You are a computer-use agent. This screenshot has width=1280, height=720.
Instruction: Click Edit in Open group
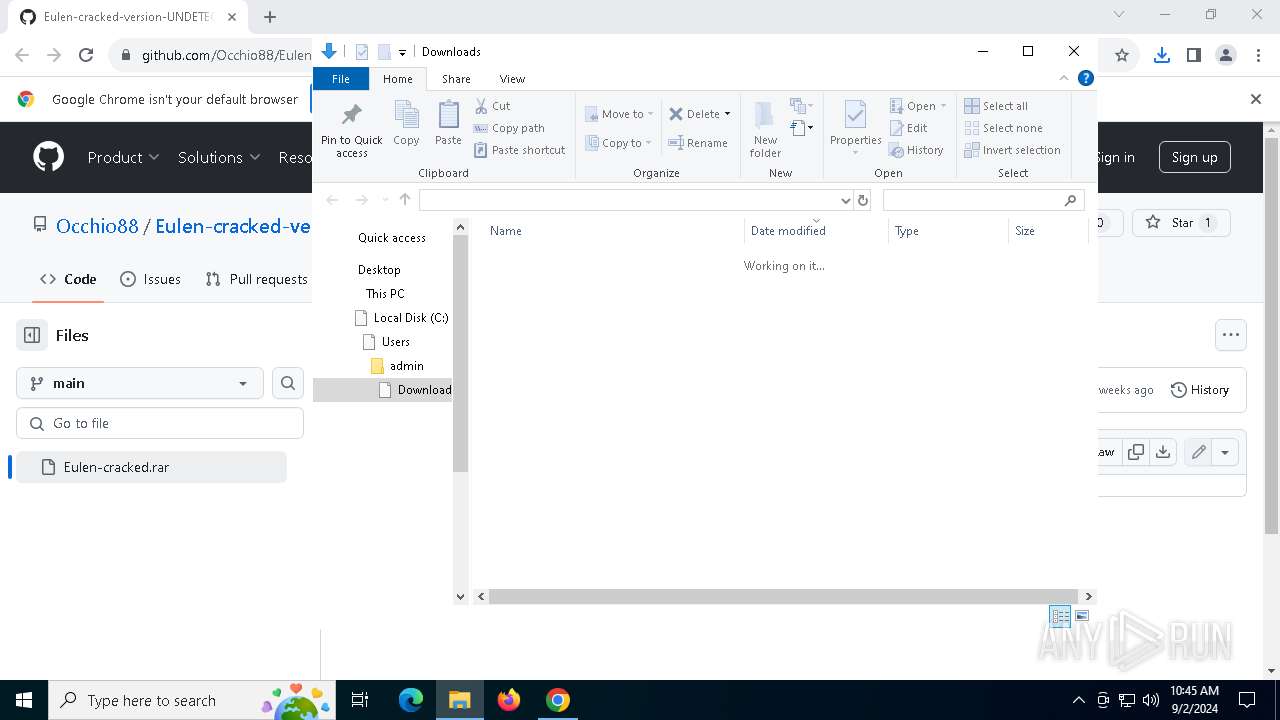click(x=909, y=128)
